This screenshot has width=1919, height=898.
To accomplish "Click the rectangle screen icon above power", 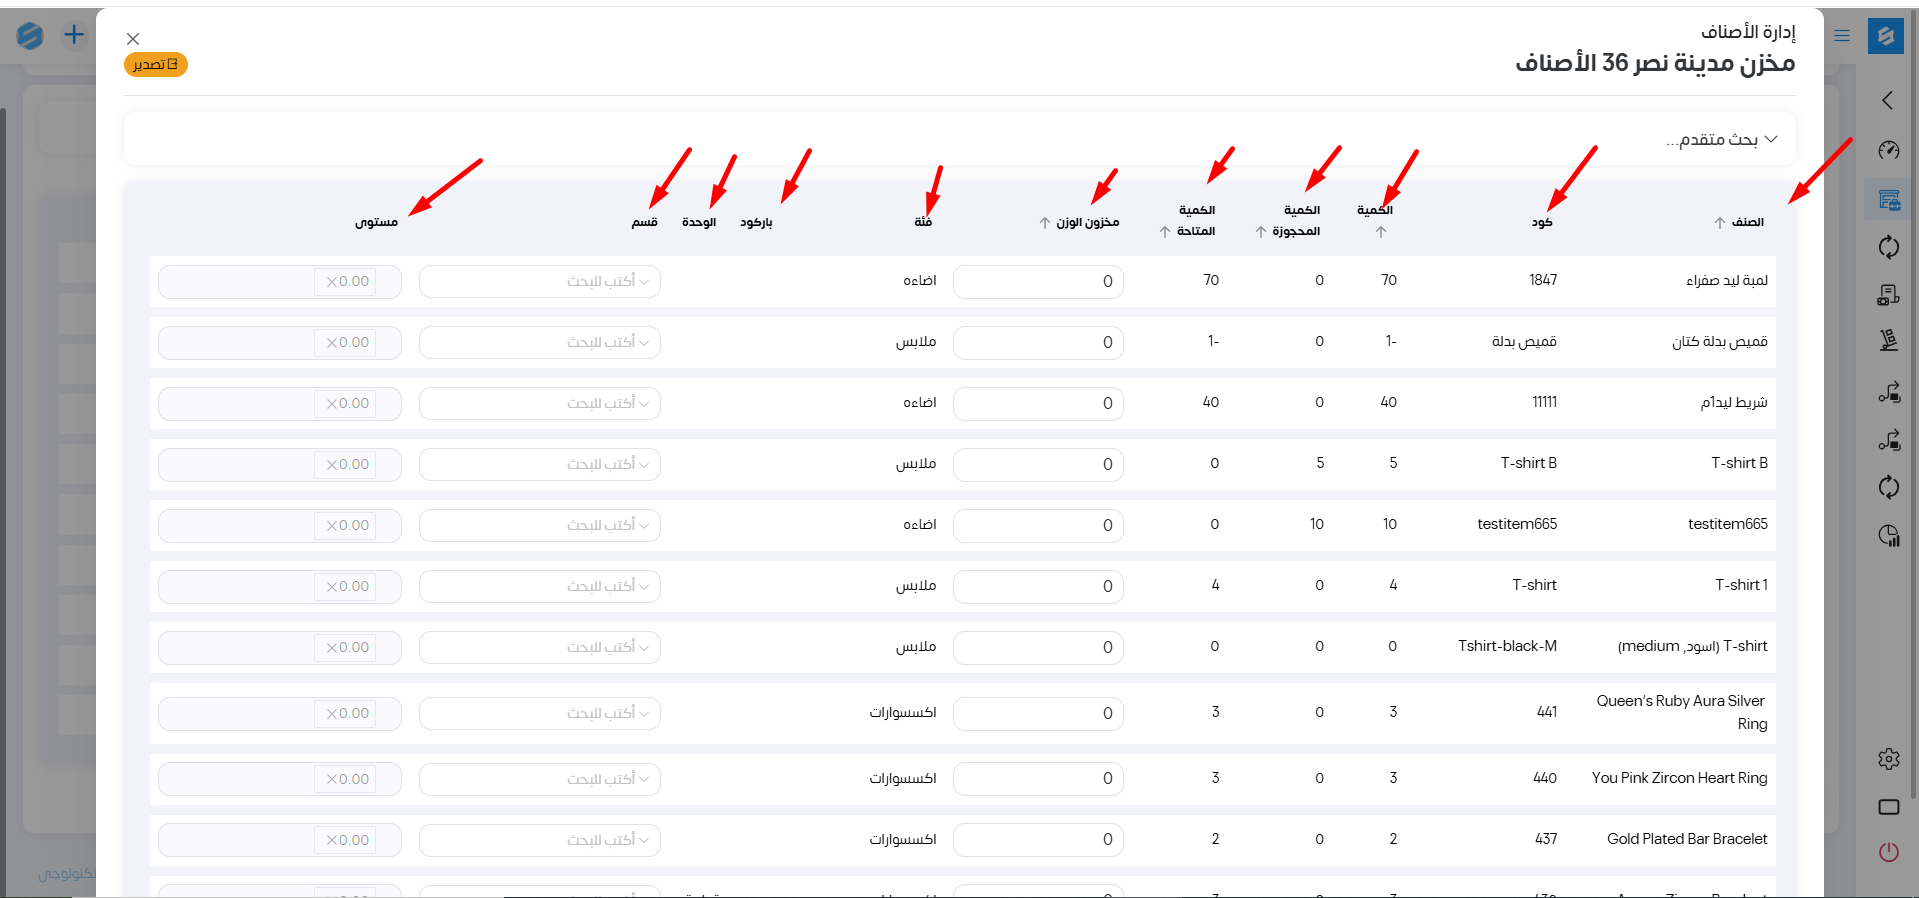I will 1888,807.
